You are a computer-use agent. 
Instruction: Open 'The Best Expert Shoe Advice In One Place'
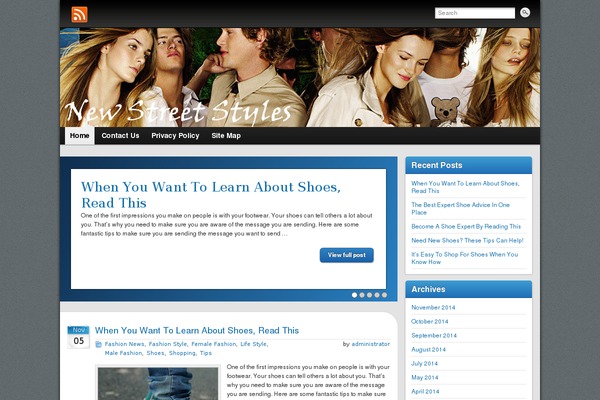[460, 209]
